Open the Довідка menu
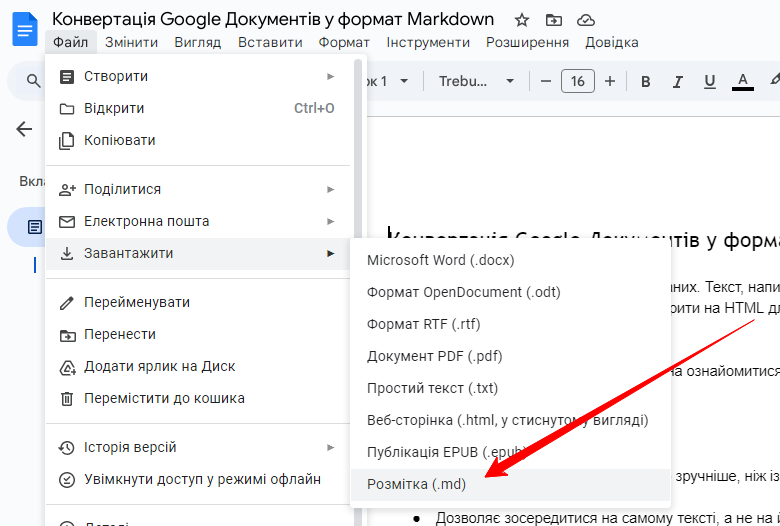This screenshot has width=780, height=526. coord(612,42)
